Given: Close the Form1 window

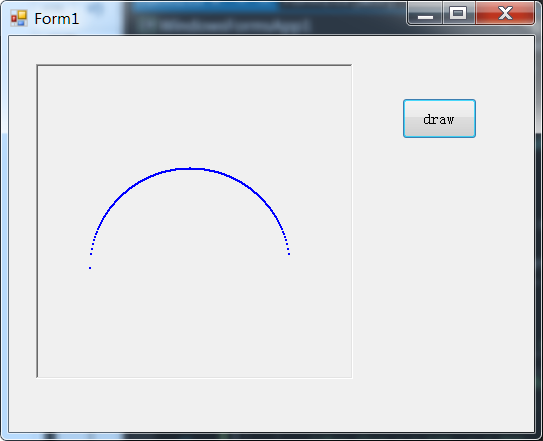Looking at the screenshot, I should [x=505, y=14].
